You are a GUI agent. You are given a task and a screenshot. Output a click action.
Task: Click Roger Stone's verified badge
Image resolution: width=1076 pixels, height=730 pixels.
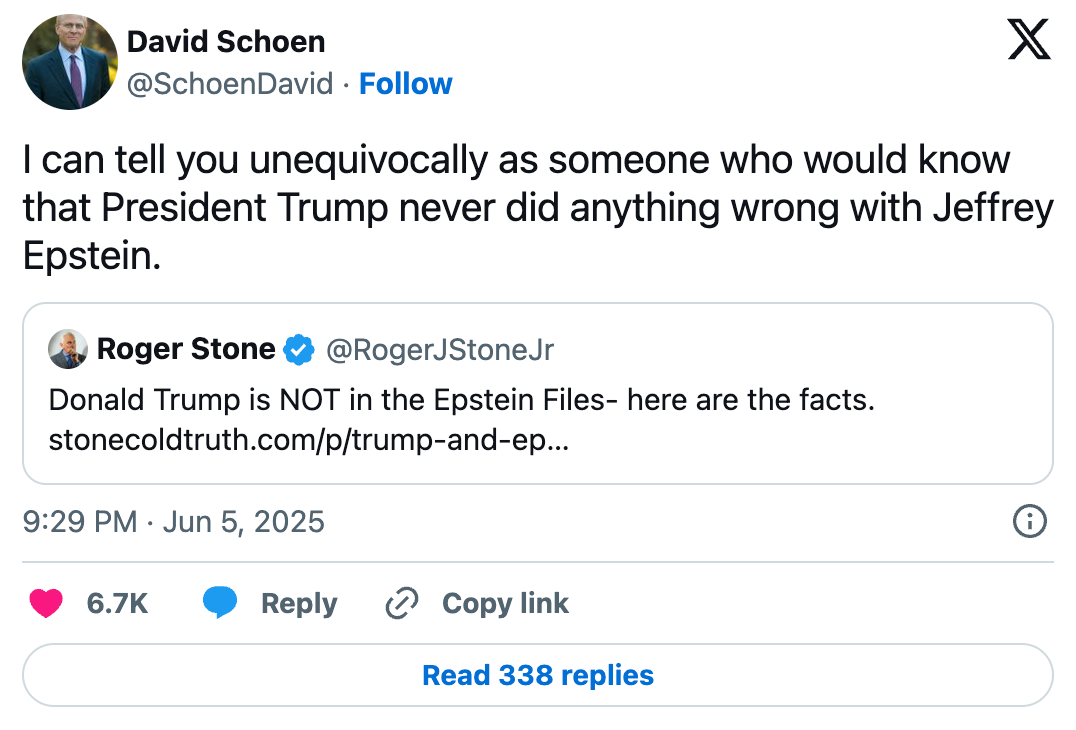coord(299,349)
